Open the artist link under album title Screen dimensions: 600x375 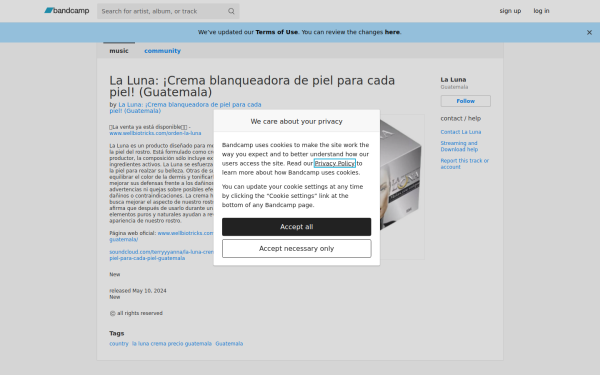(185, 108)
